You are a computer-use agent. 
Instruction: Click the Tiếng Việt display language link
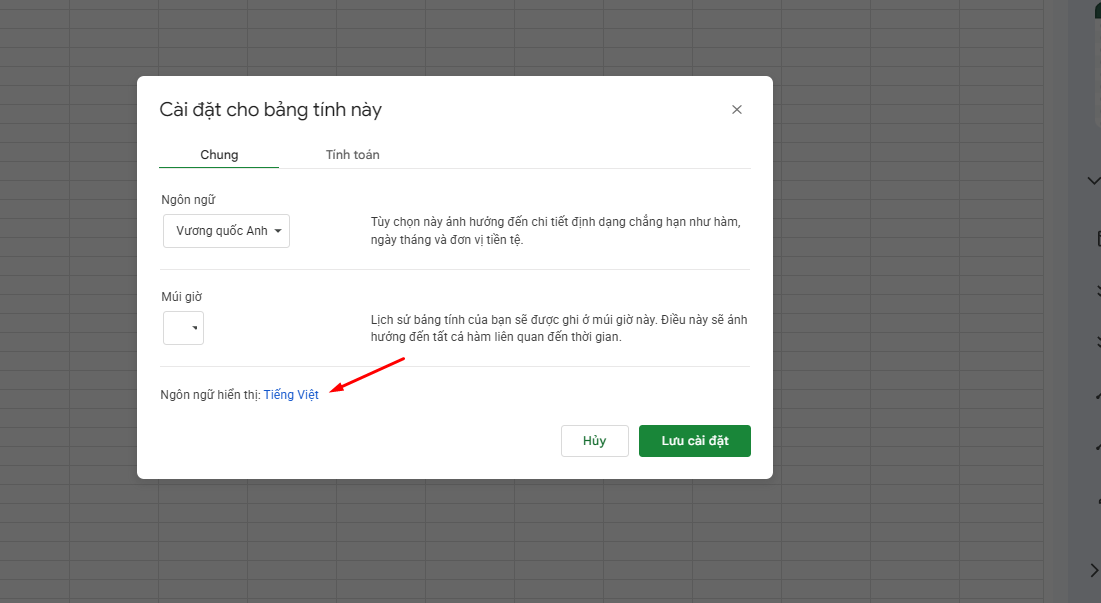coord(291,395)
